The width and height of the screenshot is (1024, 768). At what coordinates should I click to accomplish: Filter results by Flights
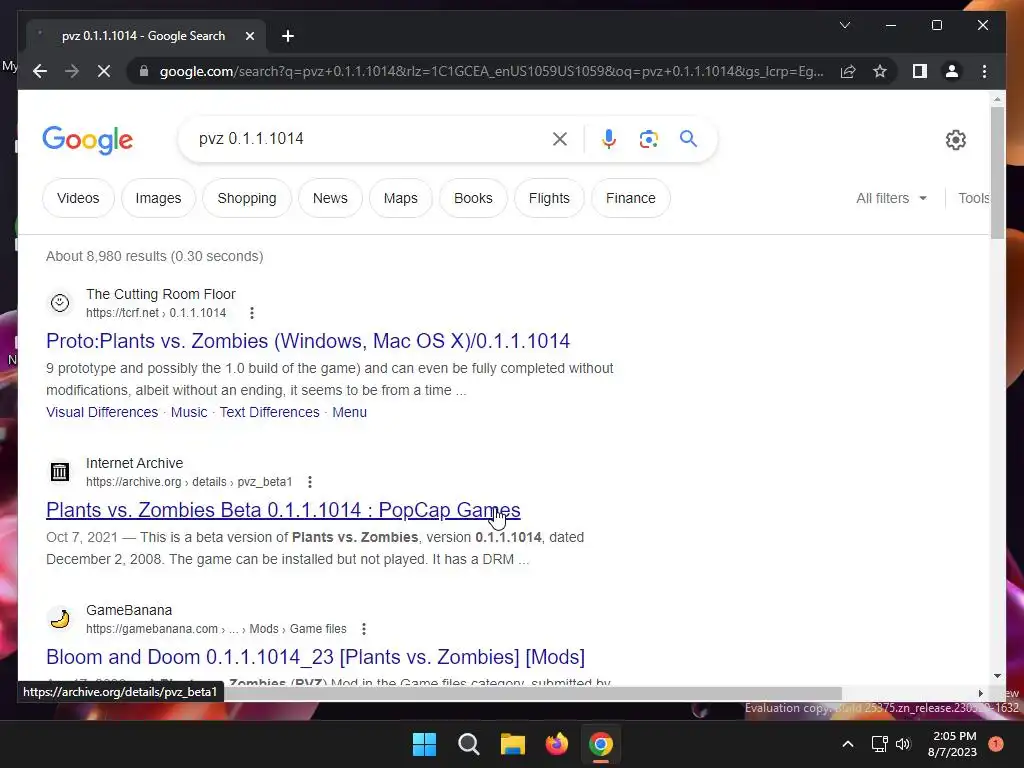(549, 198)
